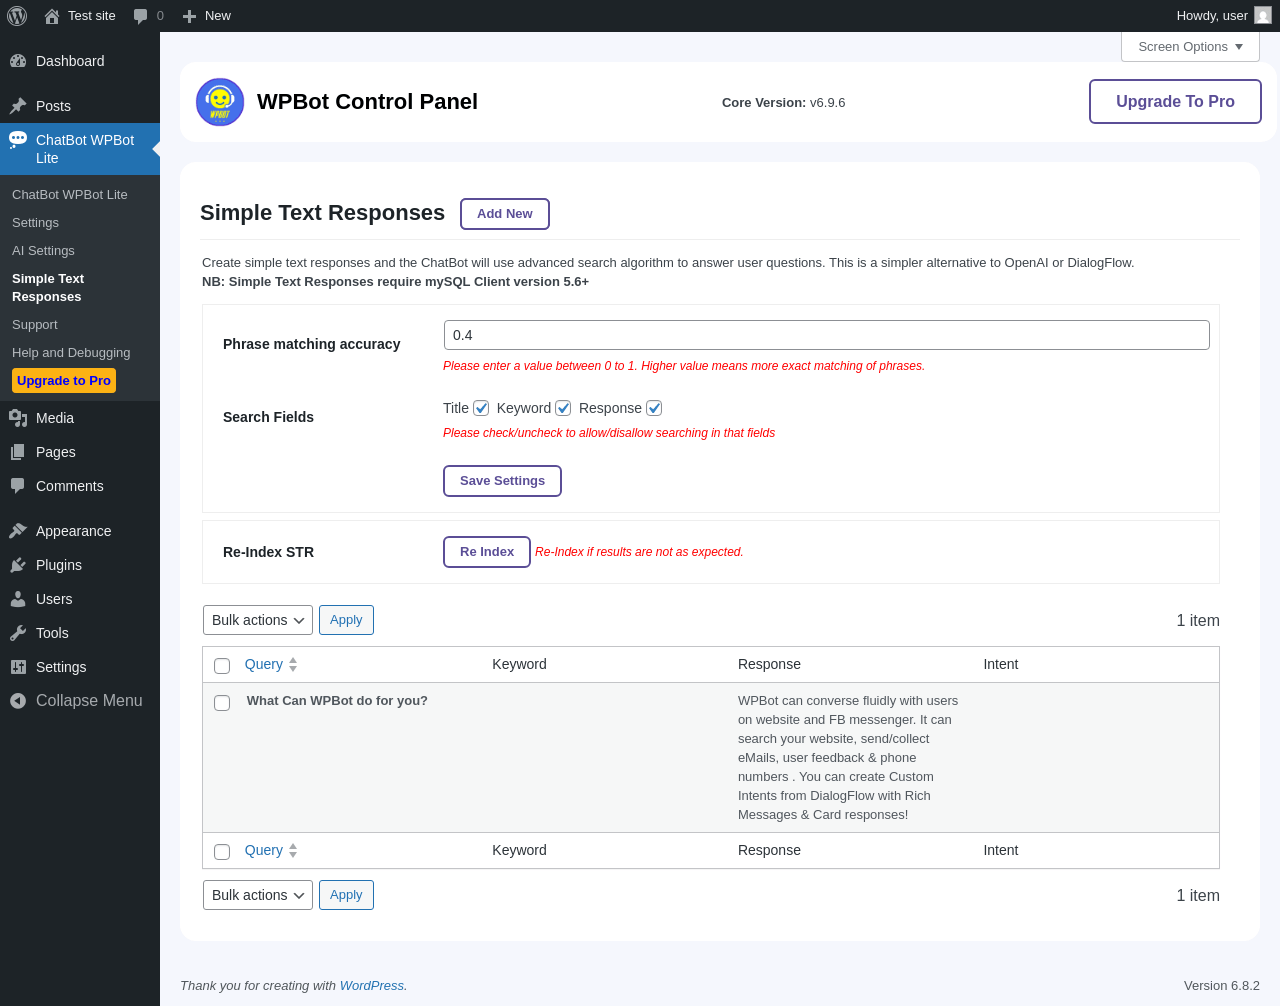Open Help and Debugging submenu item
The height and width of the screenshot is (1006, 1280).
(x=71, y=353)
